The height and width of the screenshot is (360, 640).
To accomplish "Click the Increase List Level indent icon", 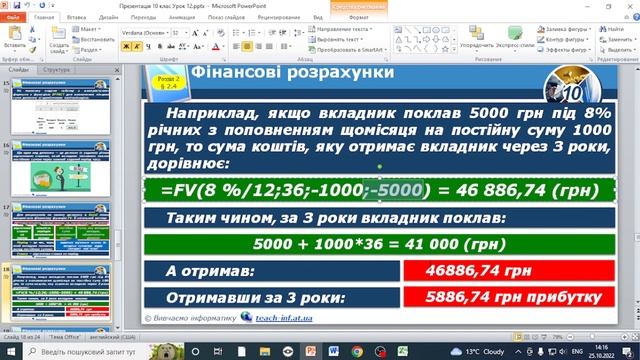I will pos(282,33).
